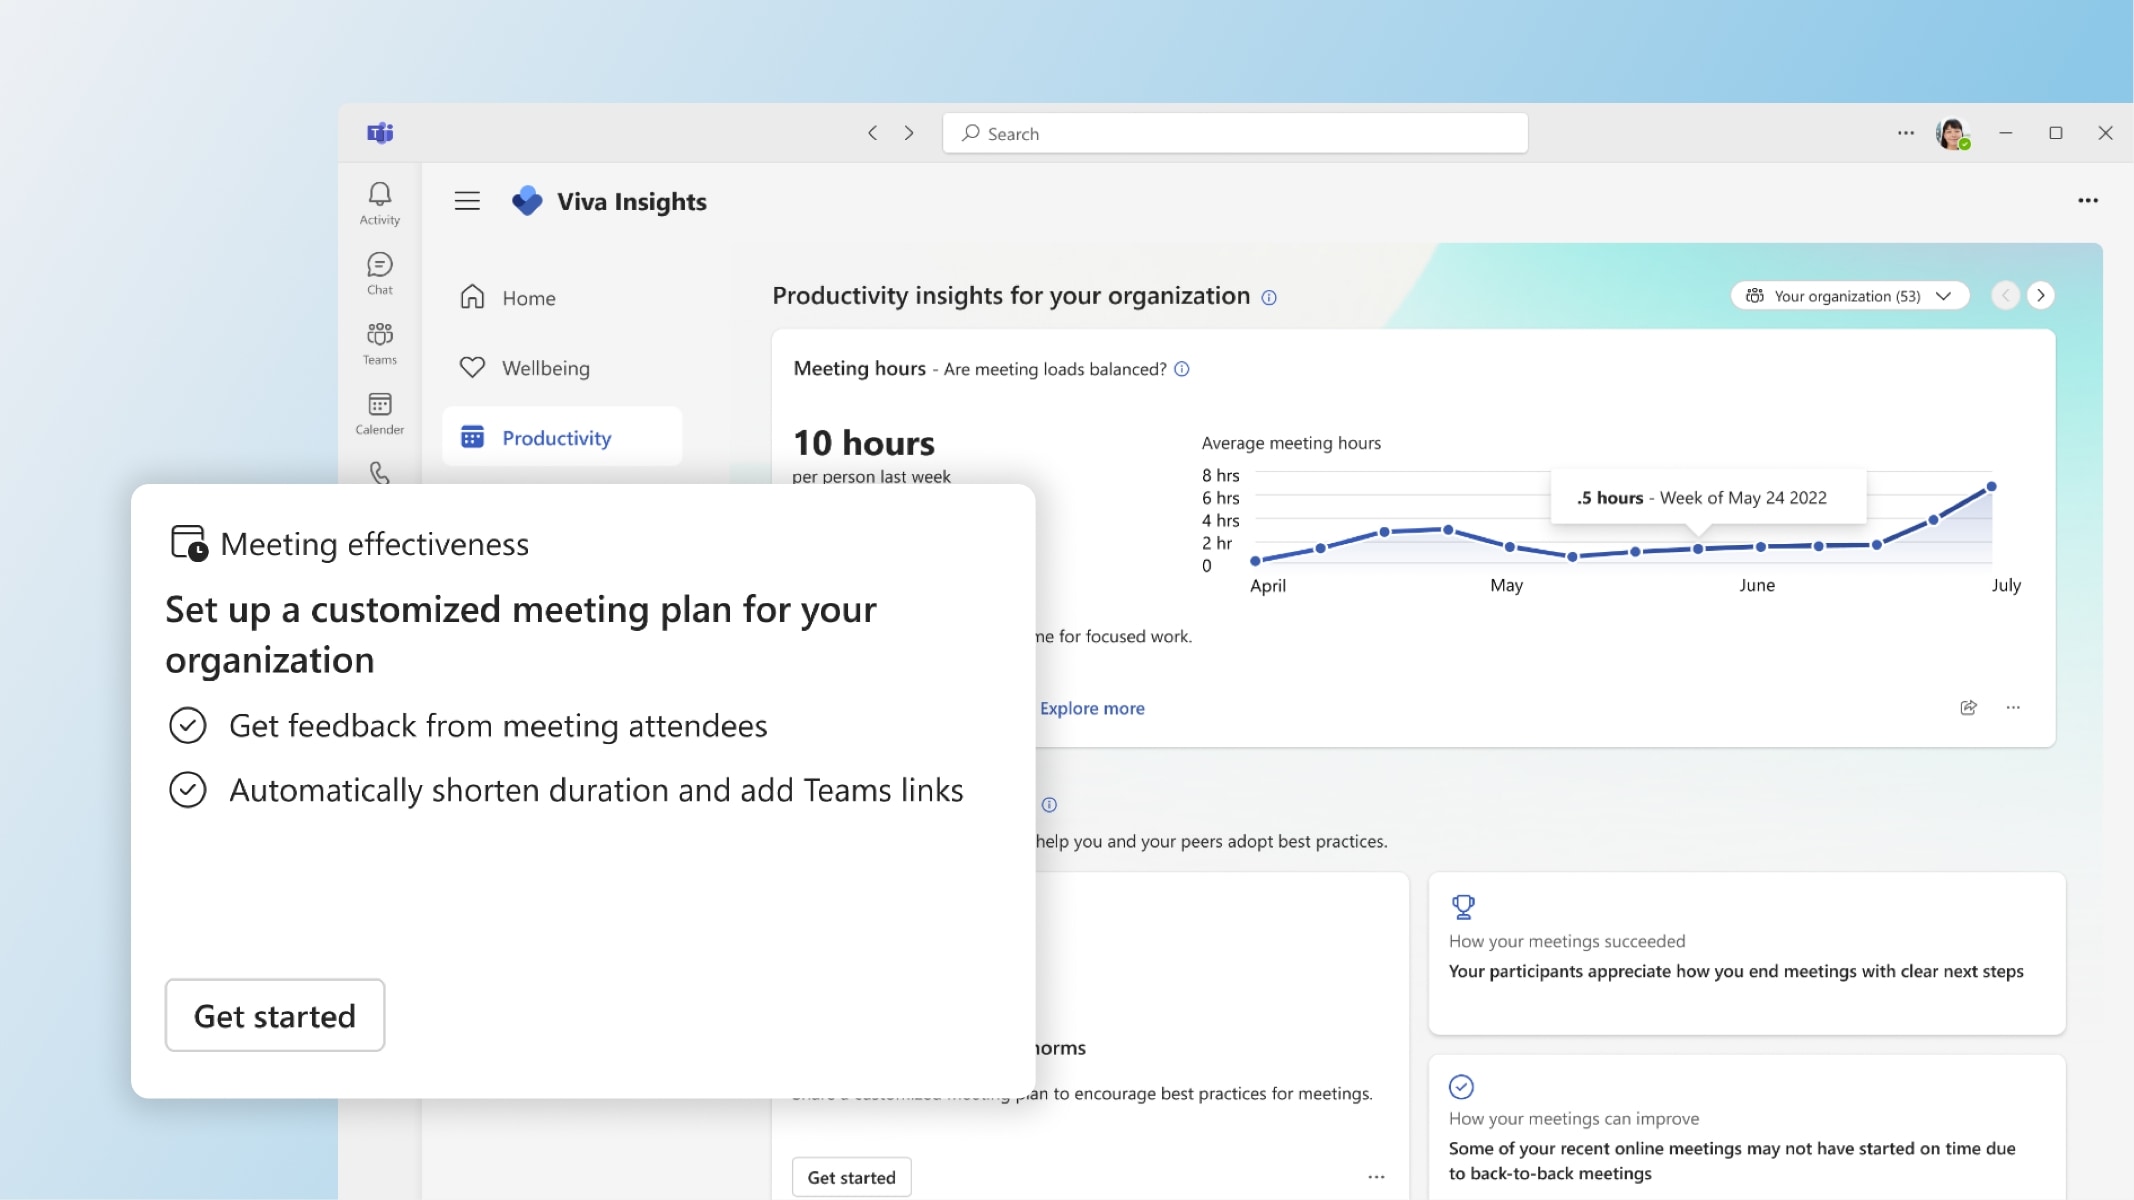The width and height of the screenshot is (2134, 1200).
Task: Open the How your meetings succeeded card
Action: (1747, 954)
